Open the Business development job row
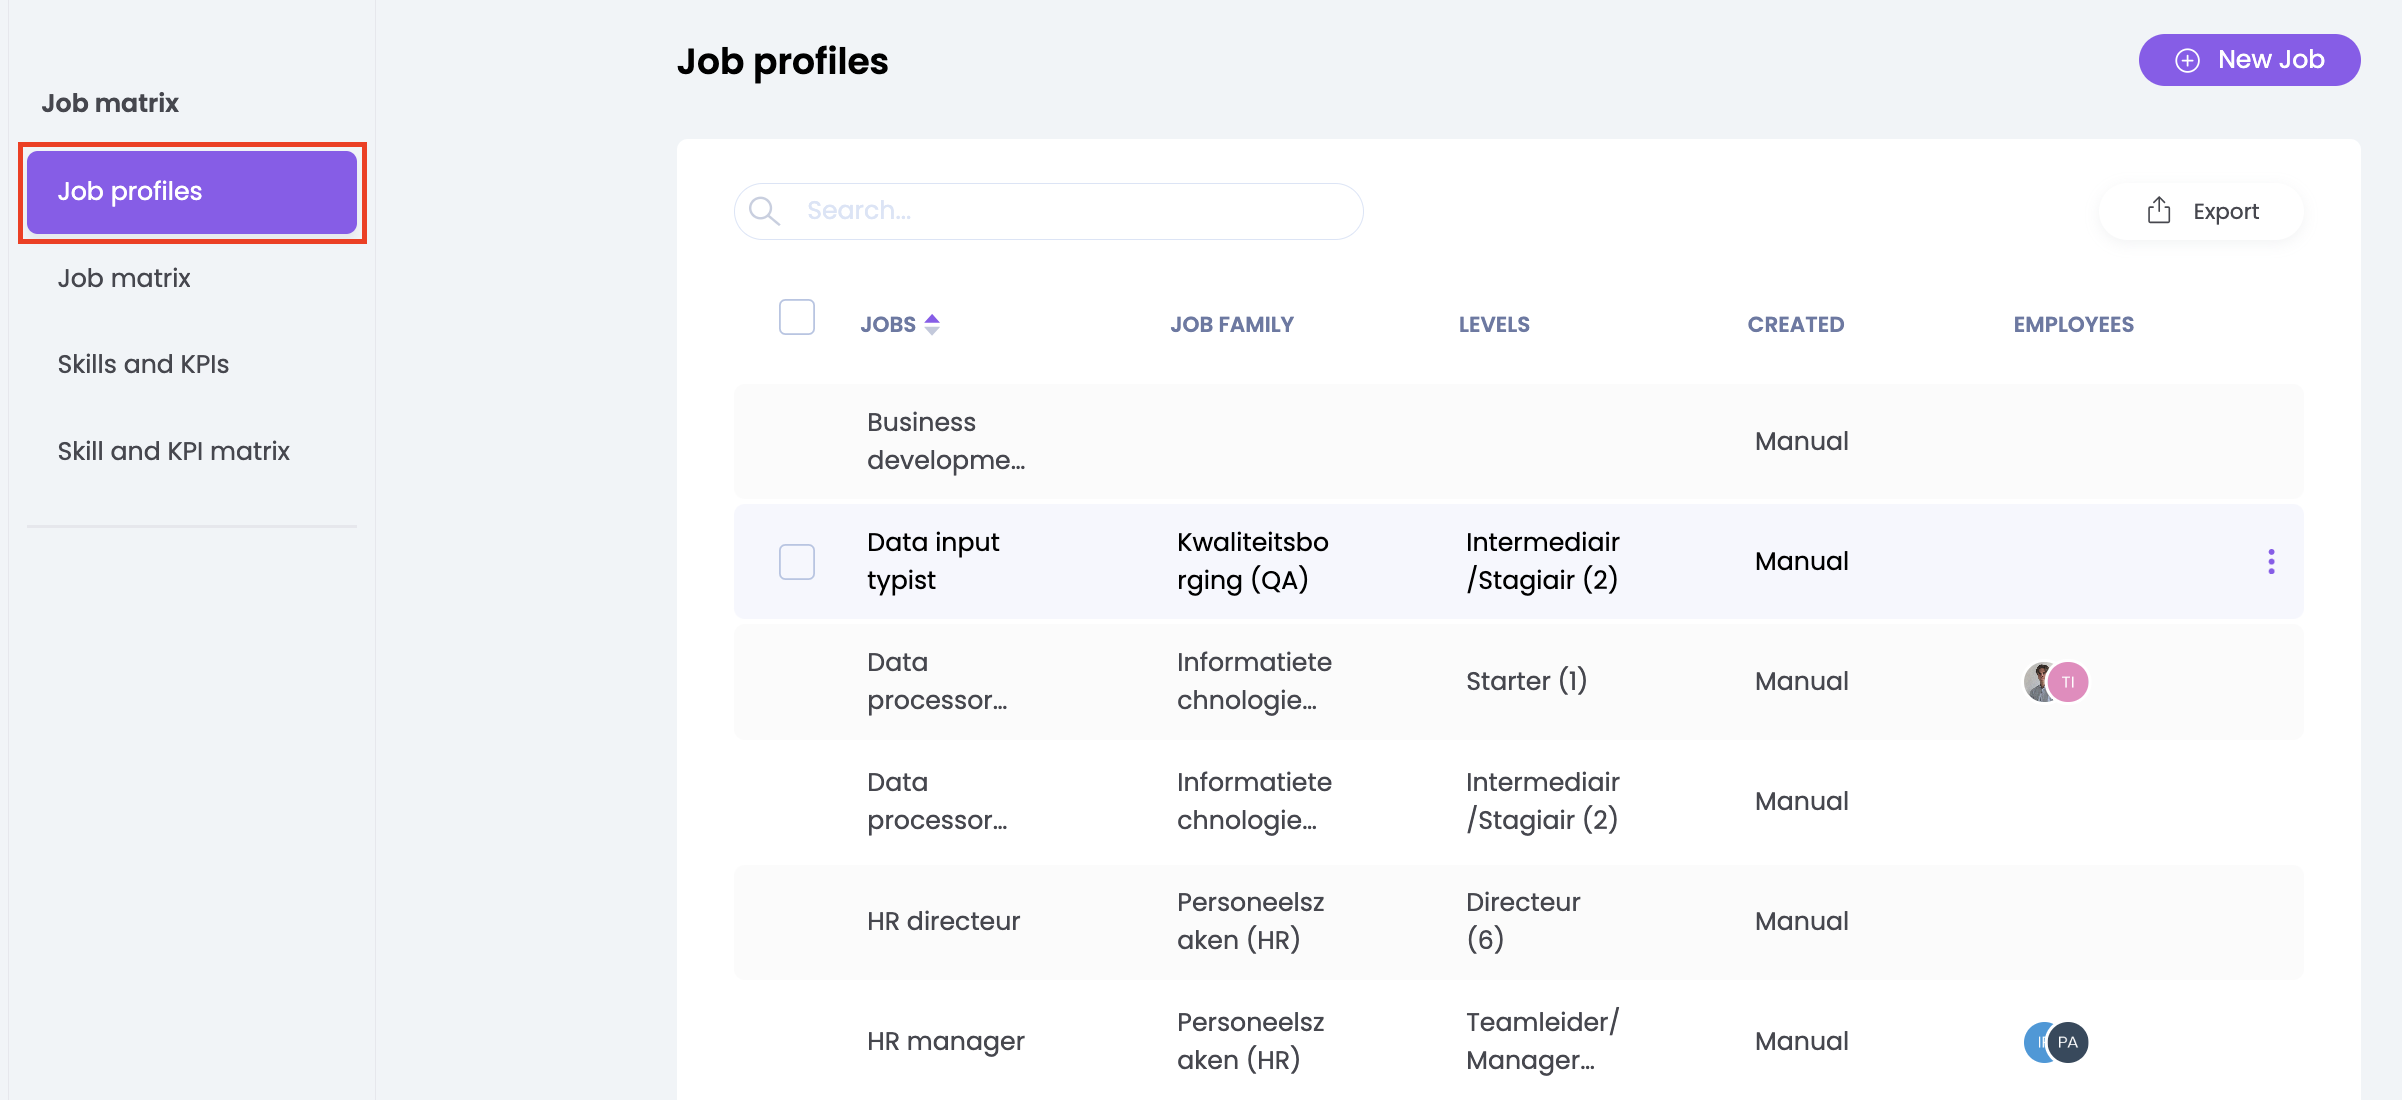 click(945, 441)
